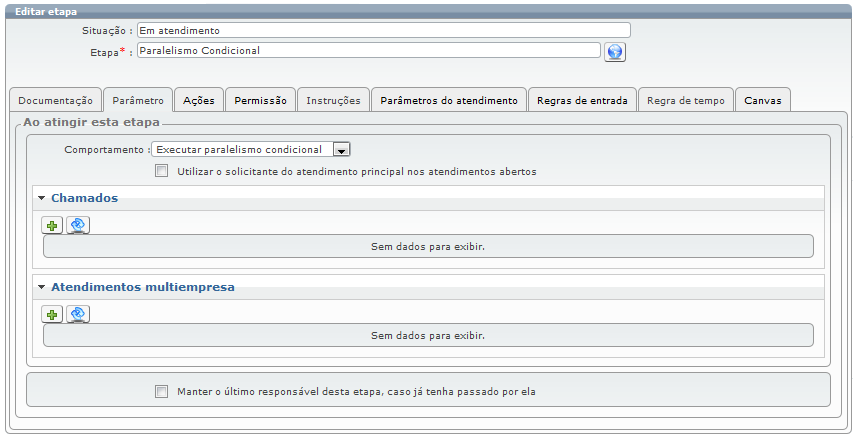The image size is (855, 438).
Task: Switch to the Documentação tab
Action: tap(55, 100)
